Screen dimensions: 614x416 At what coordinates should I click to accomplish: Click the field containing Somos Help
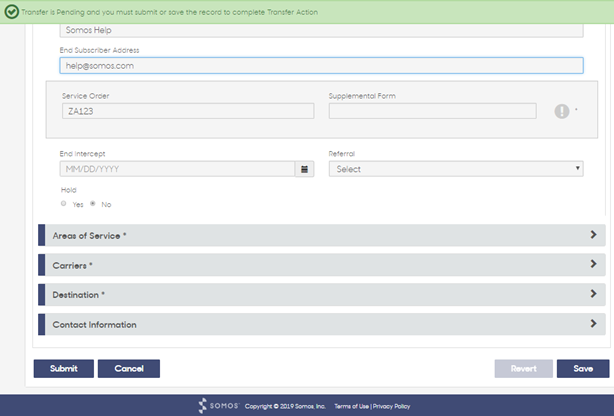pos(321,31)
